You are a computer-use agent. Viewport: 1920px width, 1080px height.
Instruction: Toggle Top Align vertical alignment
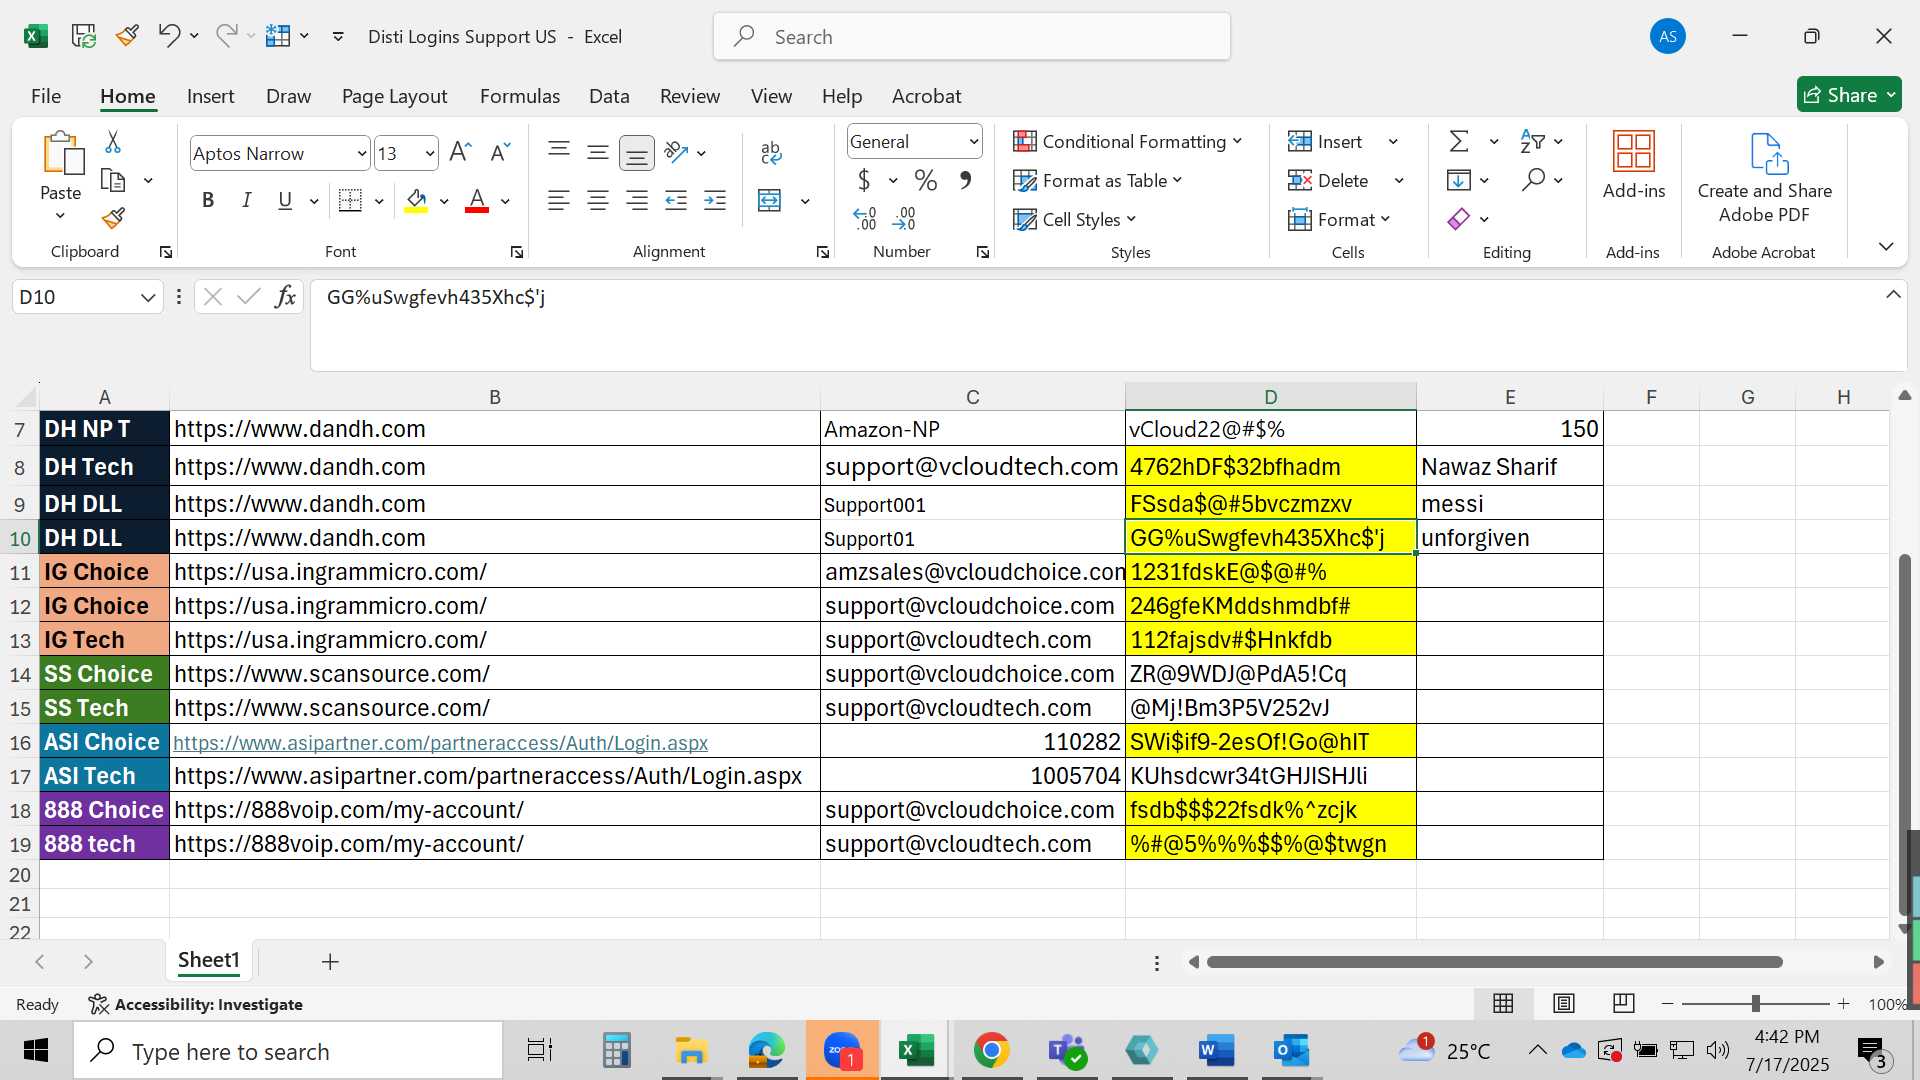click(559, 152)
